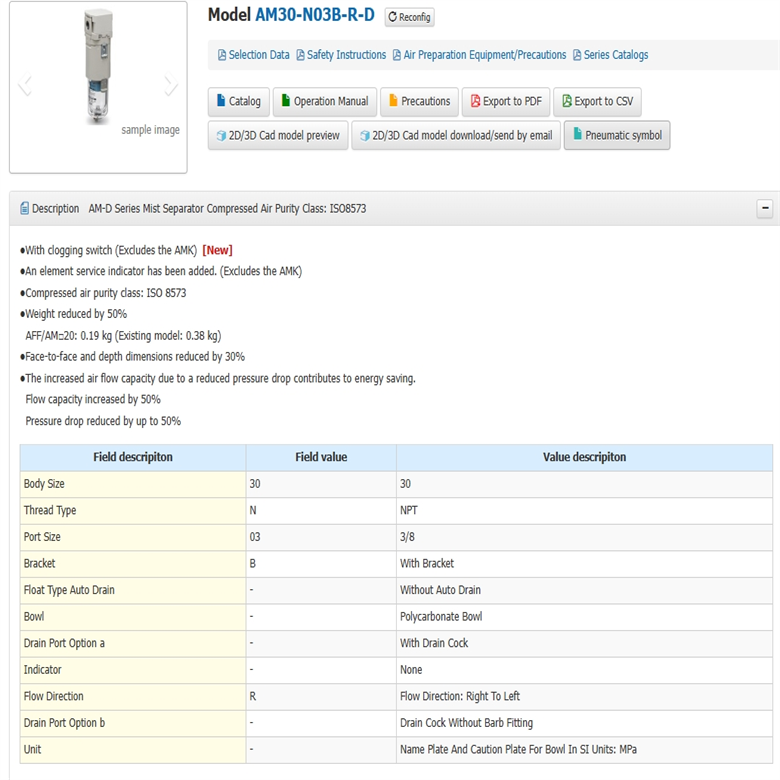The height and width of the screenshot is (780, 780).
Task: Click the 'Without Auto Drain' cell
Action: point(585,590)
